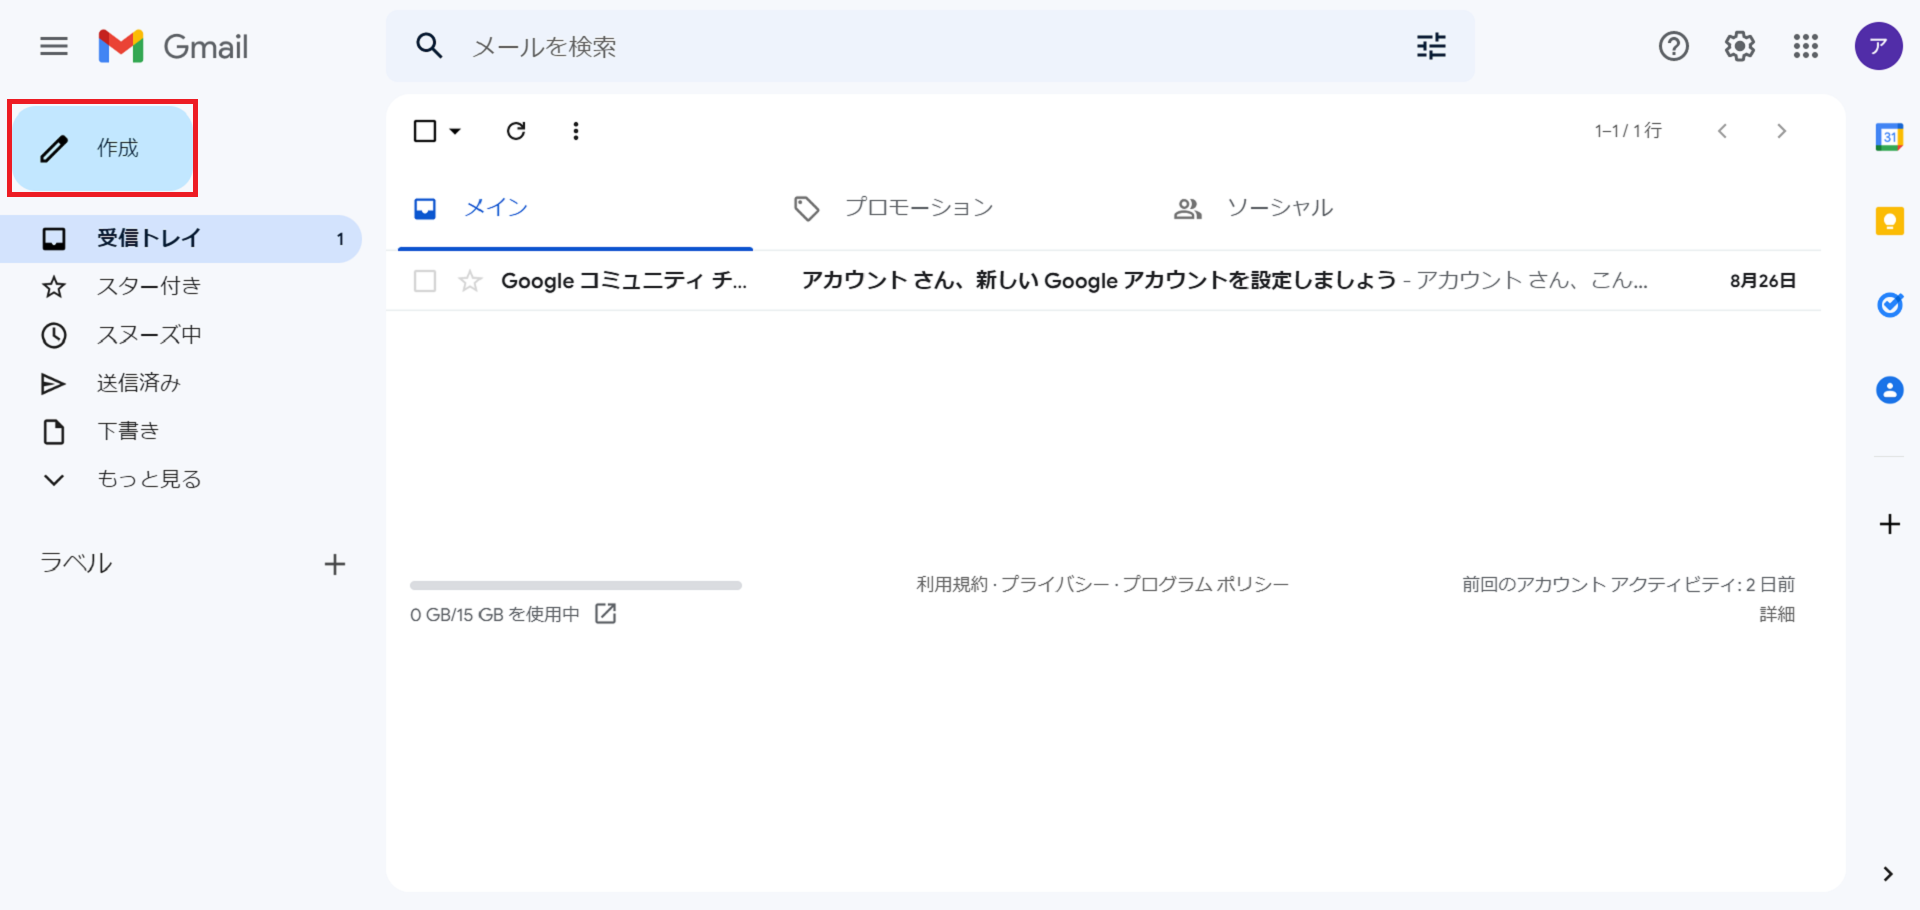The width and height of the screenshot is (1920, 910).
Task: Star the Google コミュニティ チーム email
Action: [469, 281]
